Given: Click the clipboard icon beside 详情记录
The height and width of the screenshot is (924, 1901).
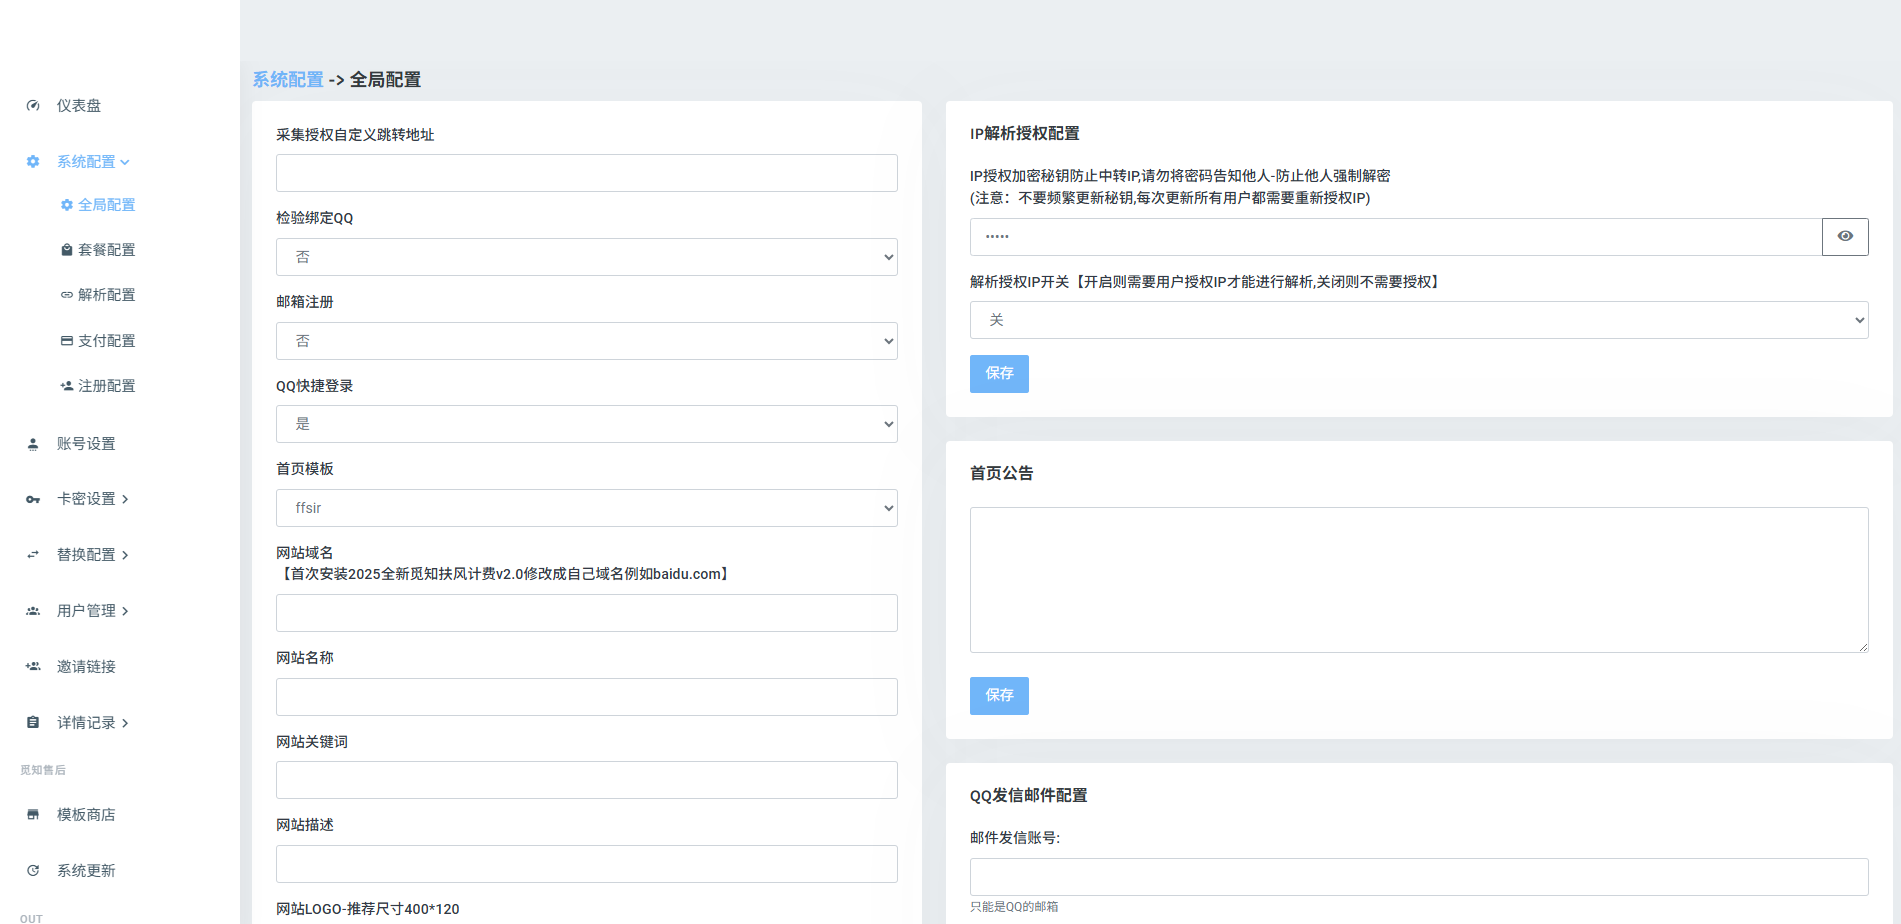Looking at the screenshot, I should (33, 723).
